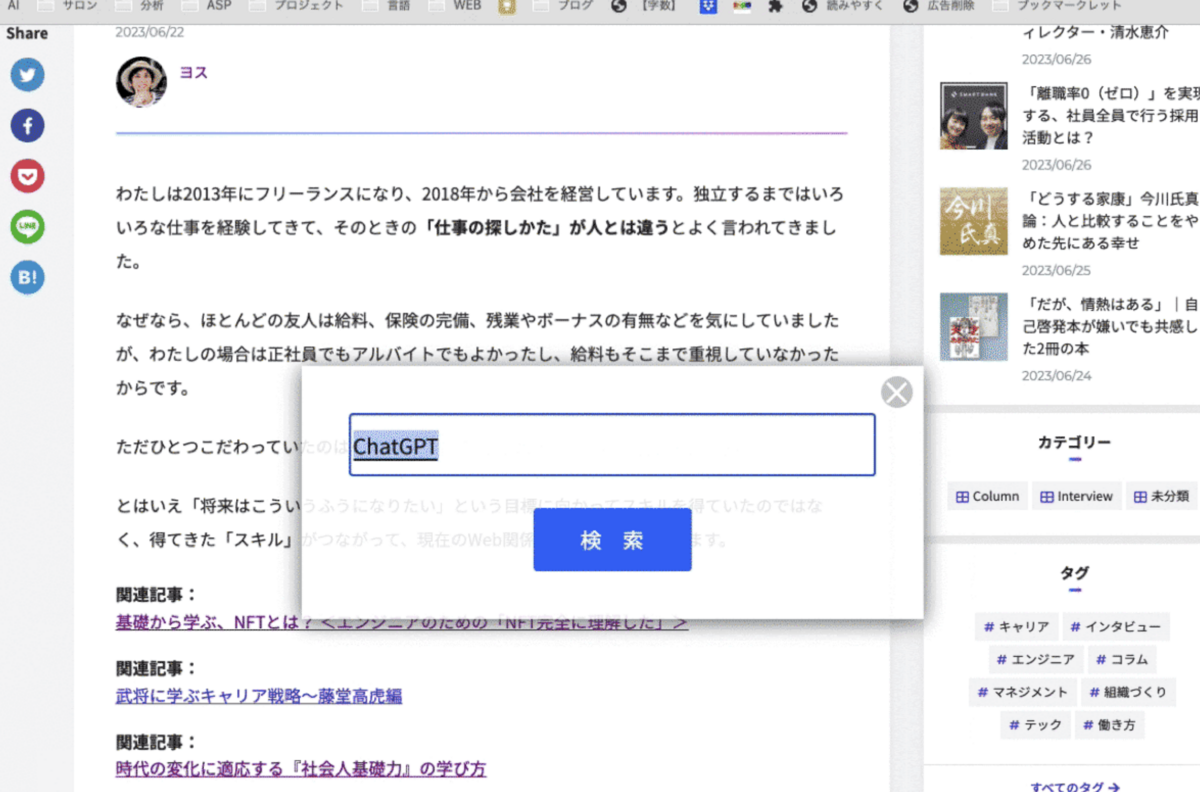Click the article date 2023/06/22
This screenshot has width=1200, height=792.
pyautogui.click(x=150, y=32)
